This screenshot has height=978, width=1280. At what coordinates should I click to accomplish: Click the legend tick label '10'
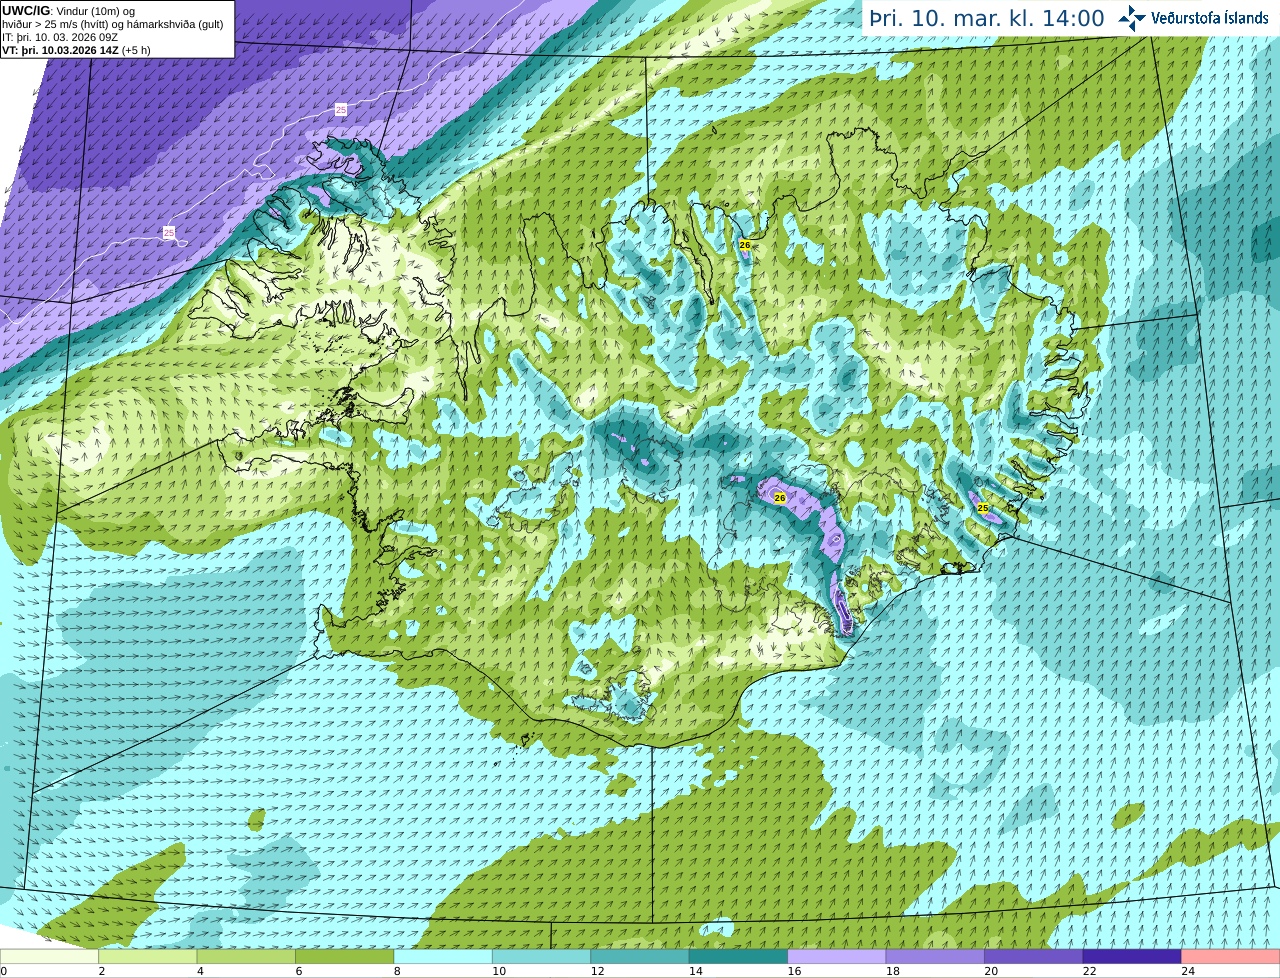click(x=499, y=971)
